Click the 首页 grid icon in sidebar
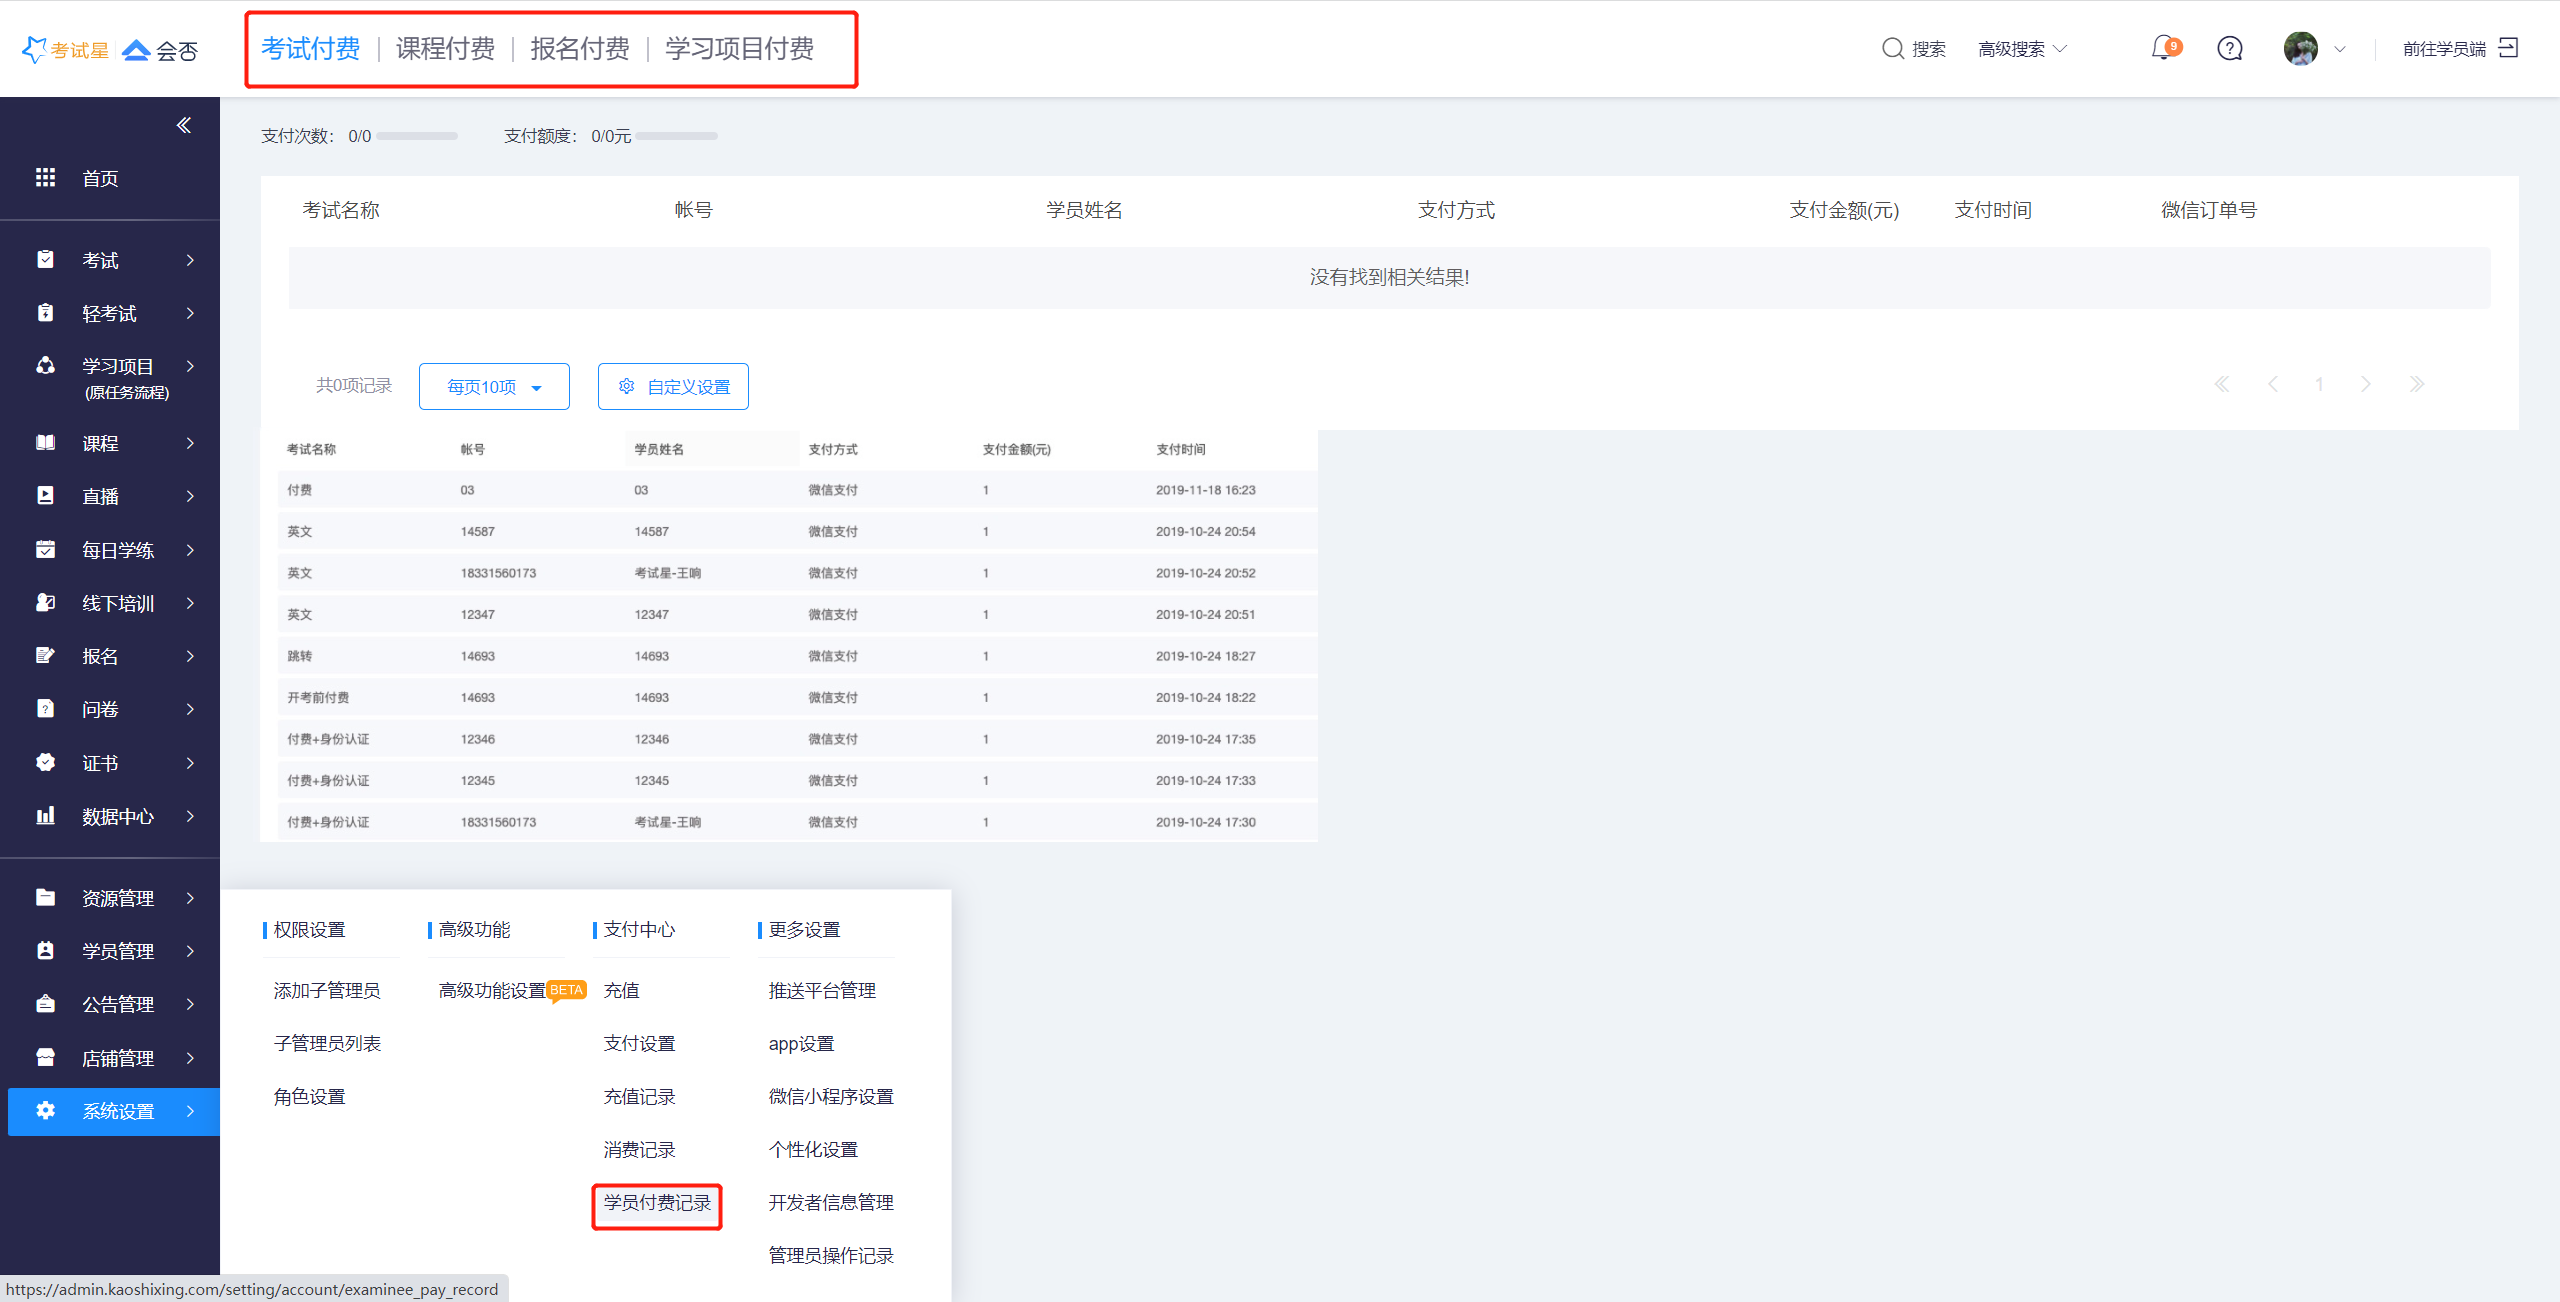 pyautogui.click(x=45, y=177)
